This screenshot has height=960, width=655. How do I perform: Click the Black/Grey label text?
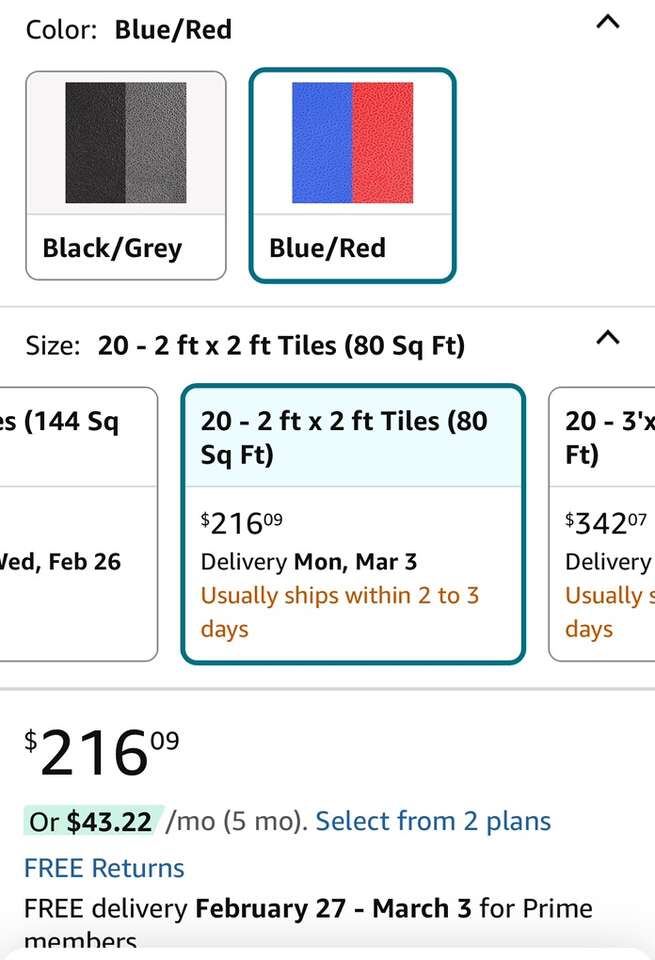click(112, 248)
